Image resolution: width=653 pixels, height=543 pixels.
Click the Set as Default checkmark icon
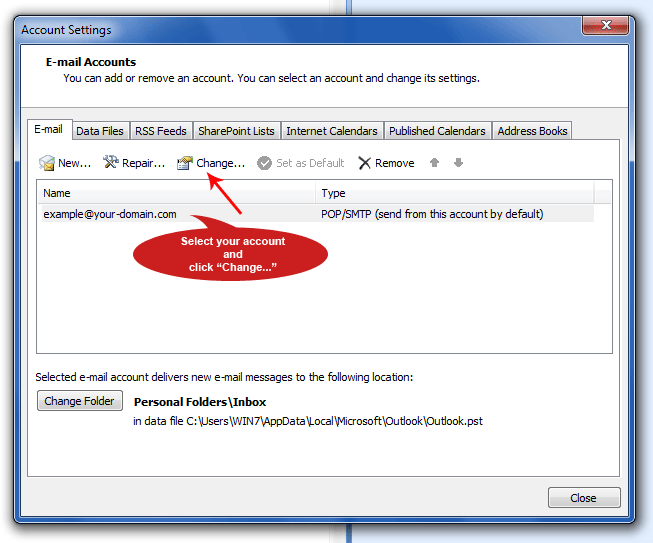pyautogui.click(x=264, y=163)
